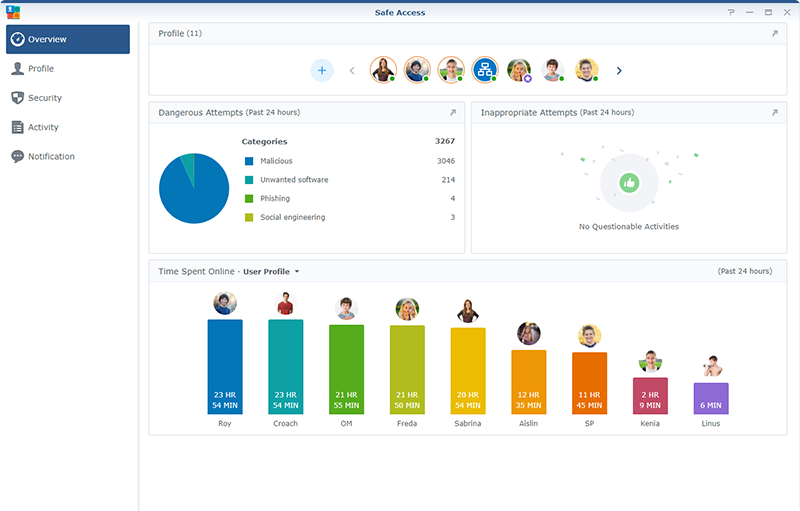Image resolution: width=800 pixels, height=511 pixels.
Task: Click the Malicious blue legend swatch
Action: point(249,161)
